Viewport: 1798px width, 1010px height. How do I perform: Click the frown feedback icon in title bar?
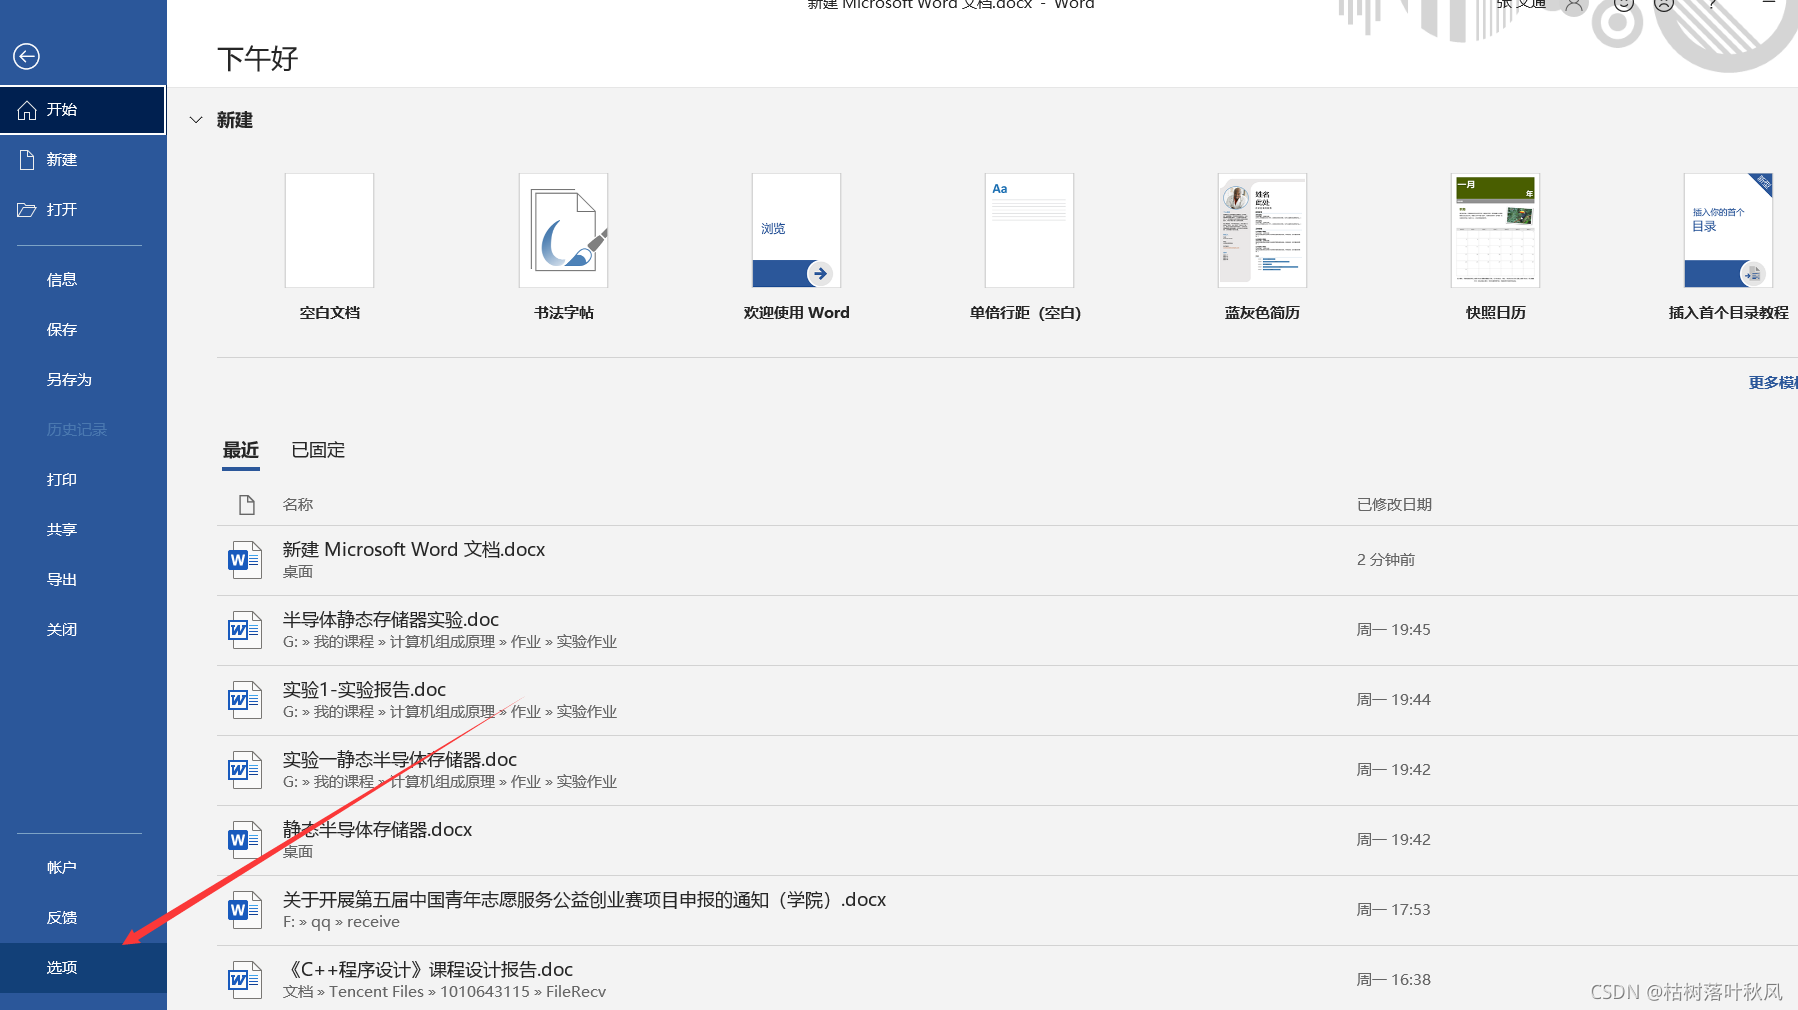coord(1664,4)
